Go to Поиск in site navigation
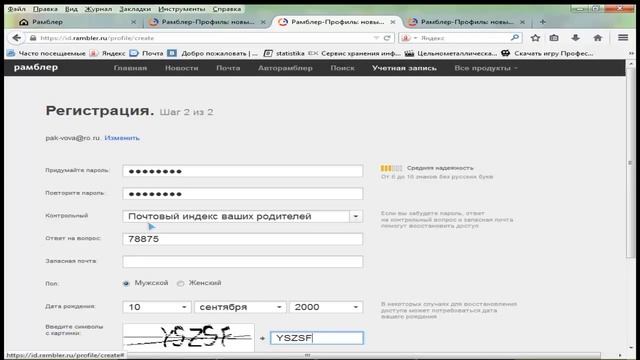The image size is (640, 360). 342,68
